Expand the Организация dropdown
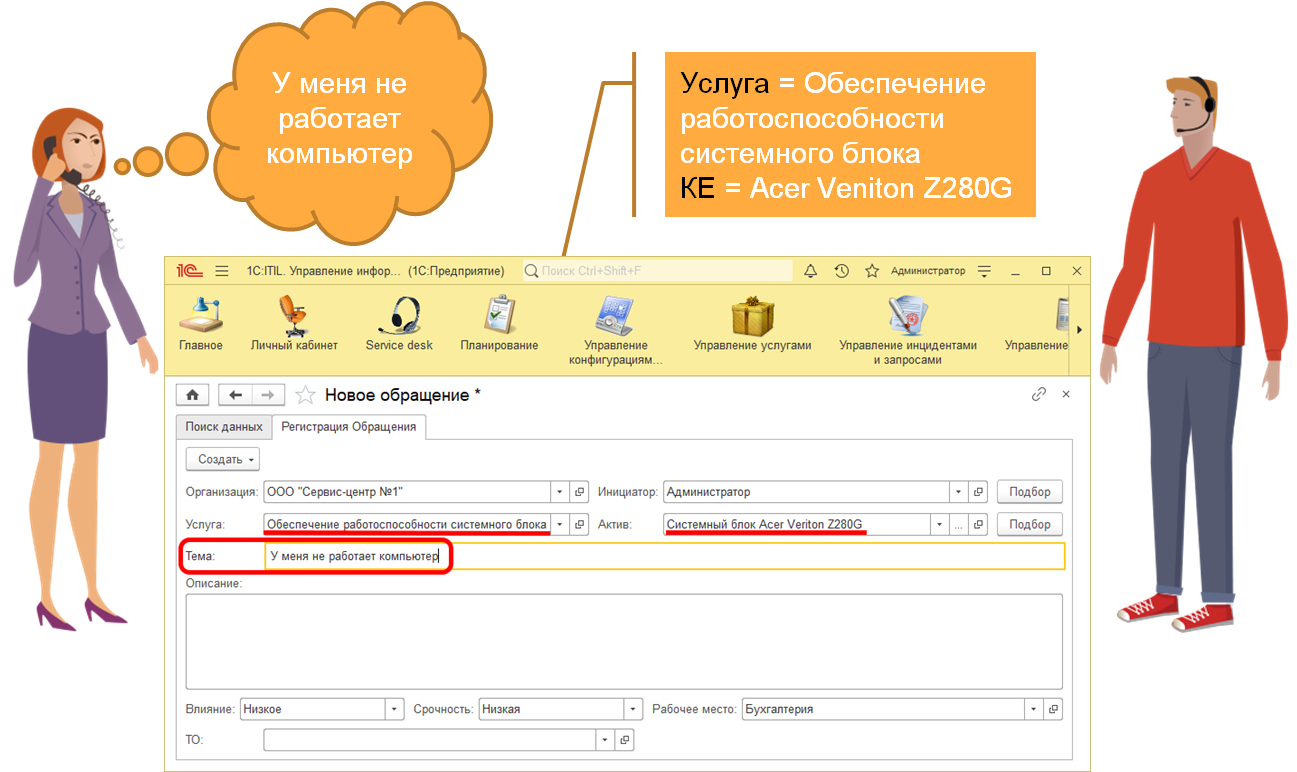The height and width of the screenshot is (772, 1297). coord(560,492)
